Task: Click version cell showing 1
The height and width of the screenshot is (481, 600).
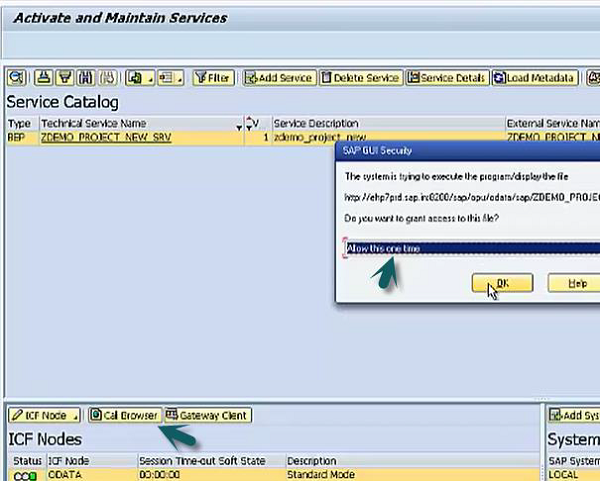Action: click(258, 137)
